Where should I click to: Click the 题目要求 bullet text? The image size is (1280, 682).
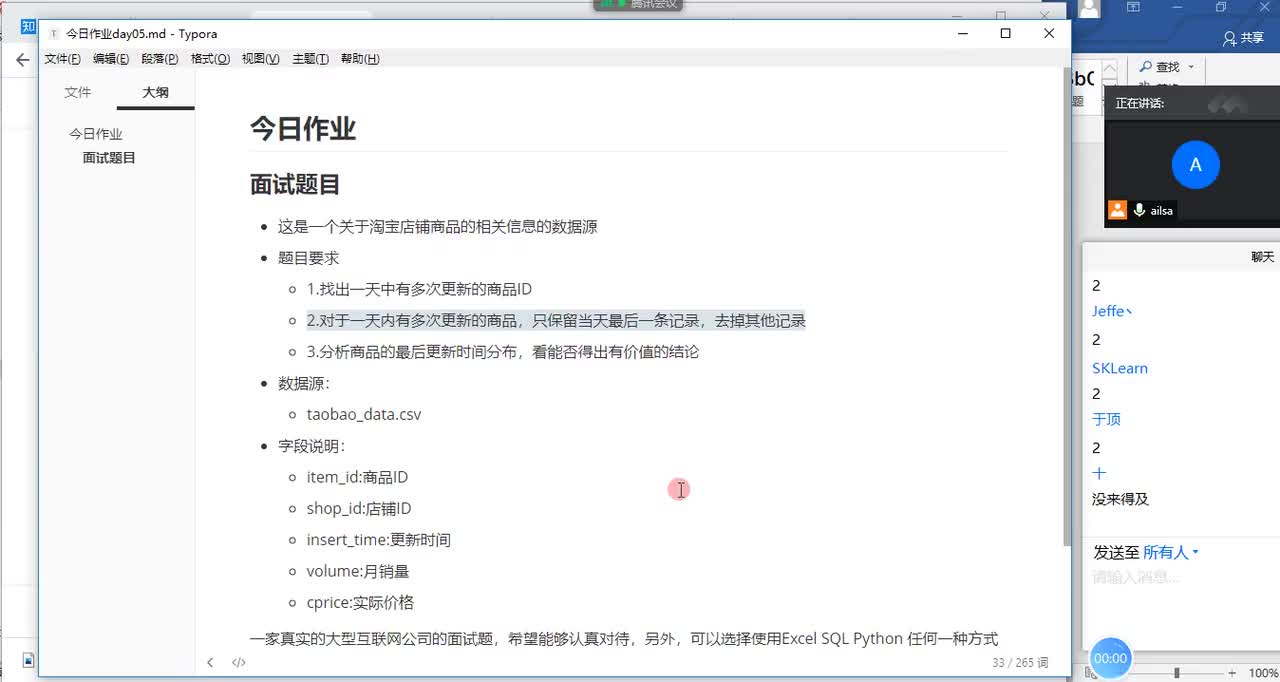308,258
